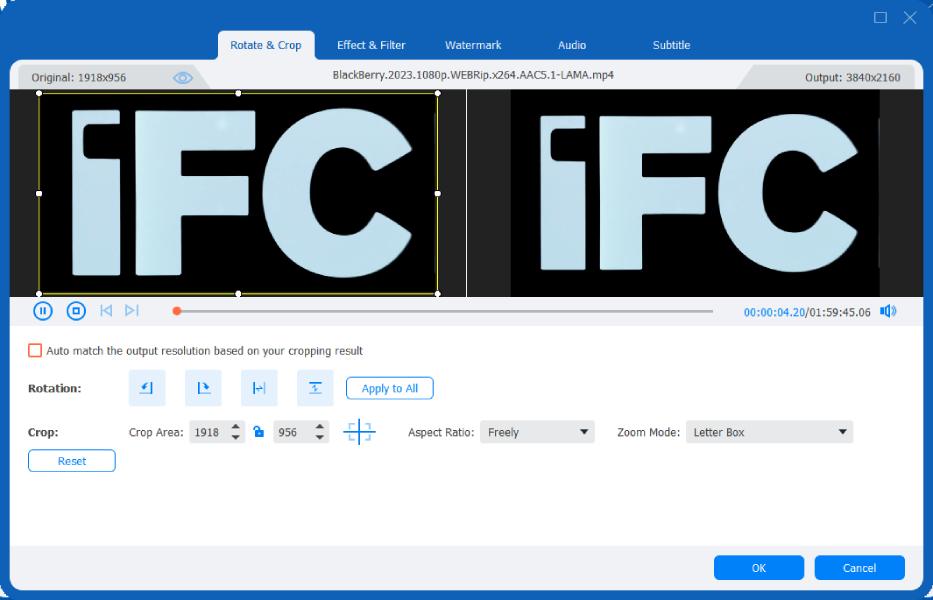Cancel the editing dialog
Screen dimensions: 933x600
(x=859, y=568)
